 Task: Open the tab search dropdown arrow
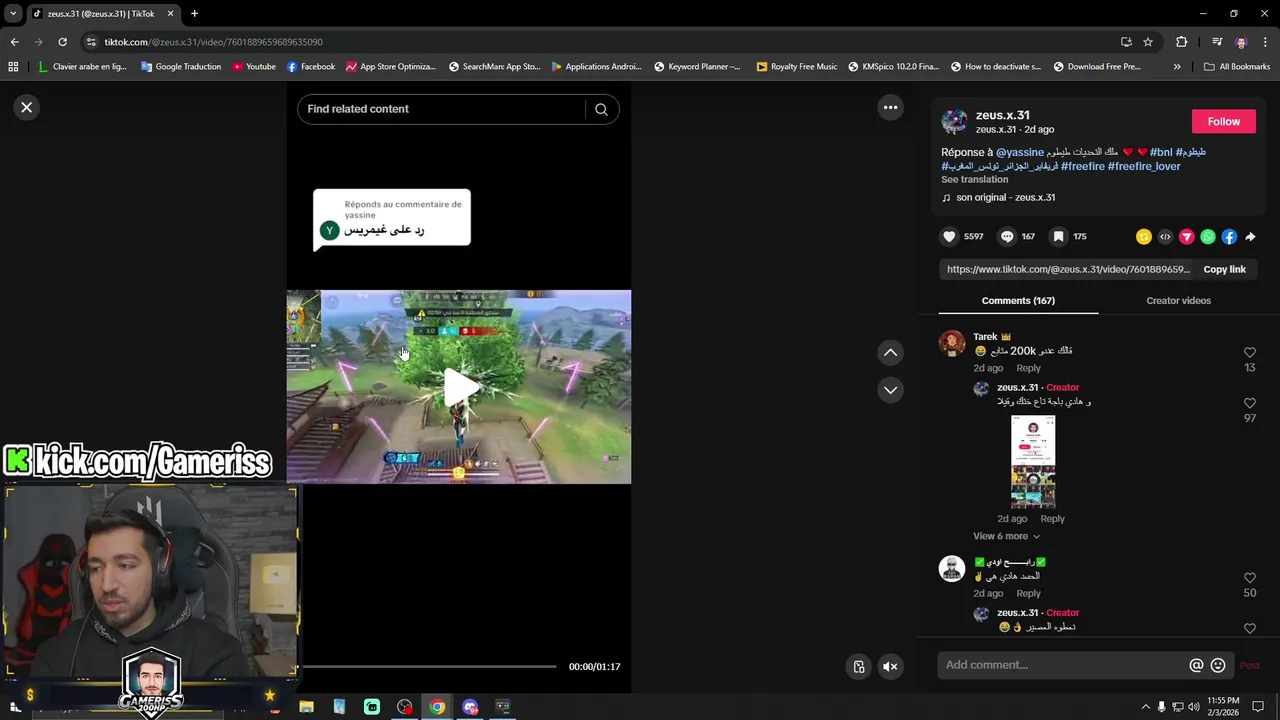(13, 14)
